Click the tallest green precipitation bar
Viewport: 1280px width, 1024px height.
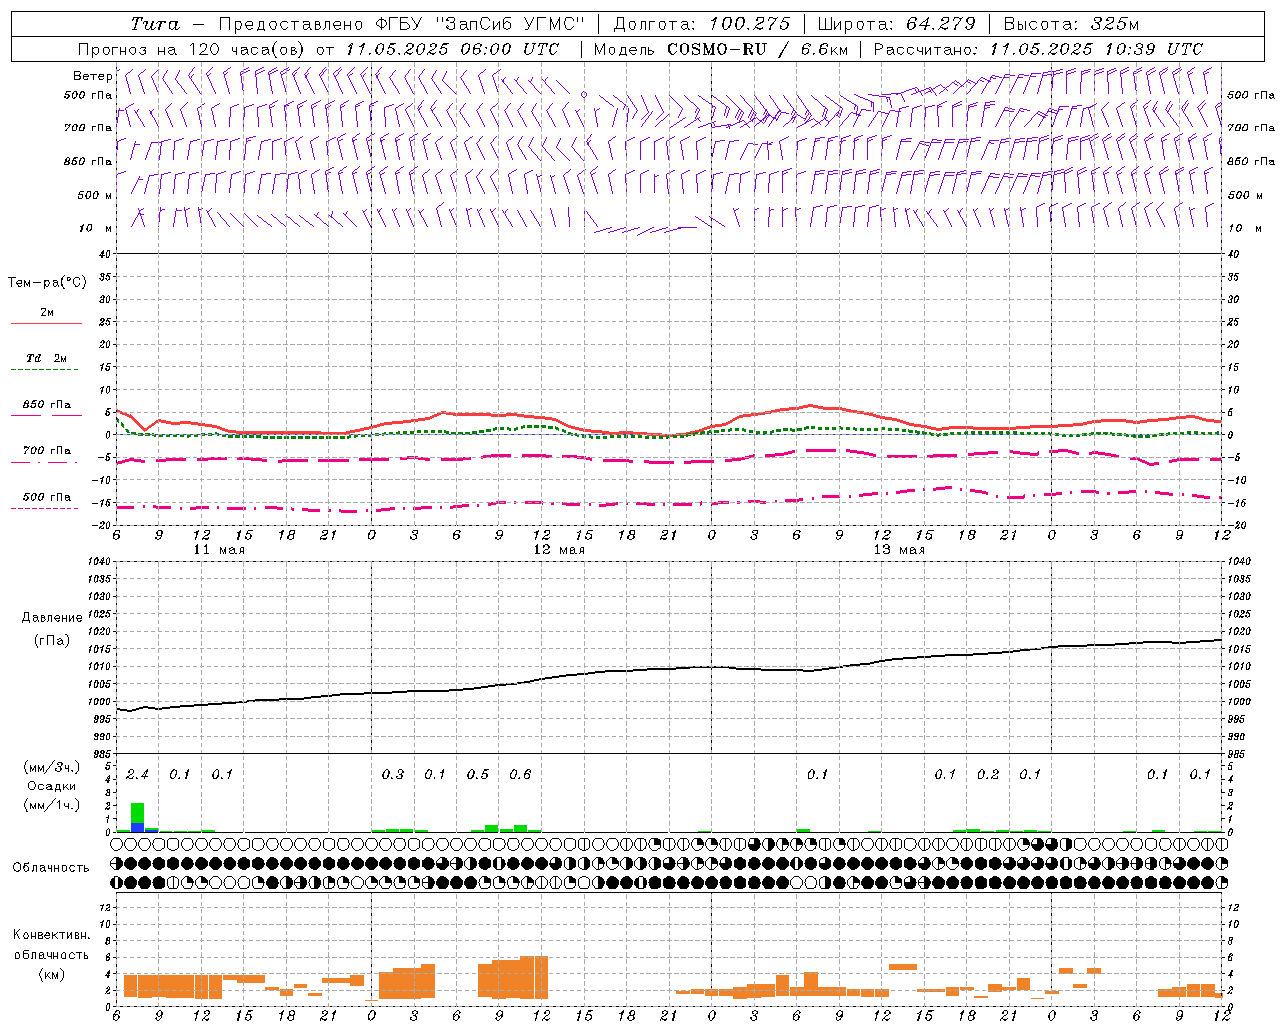coord(137,813)
